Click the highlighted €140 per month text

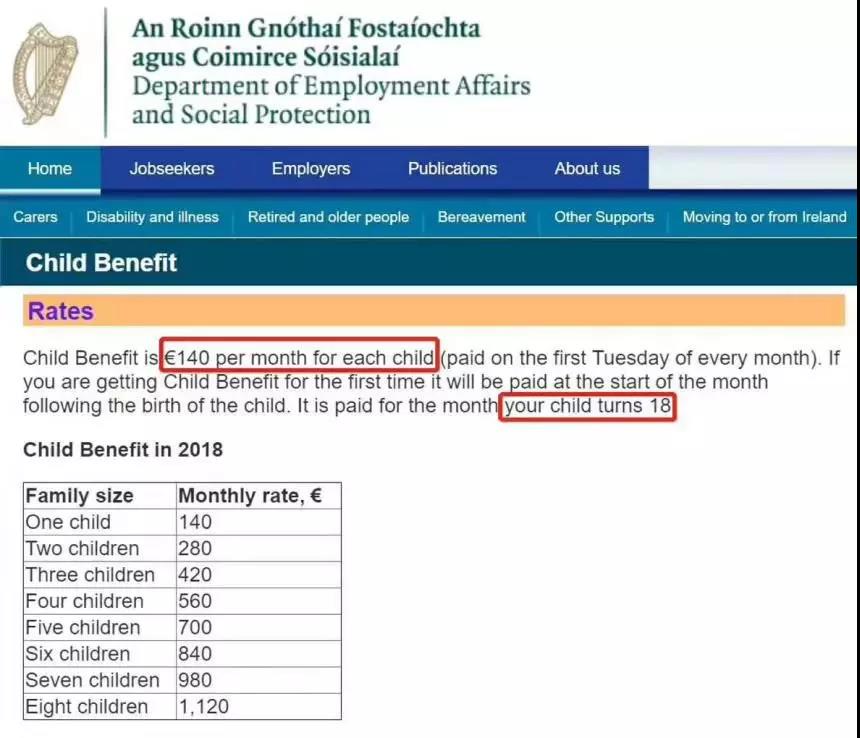(299, 357)
